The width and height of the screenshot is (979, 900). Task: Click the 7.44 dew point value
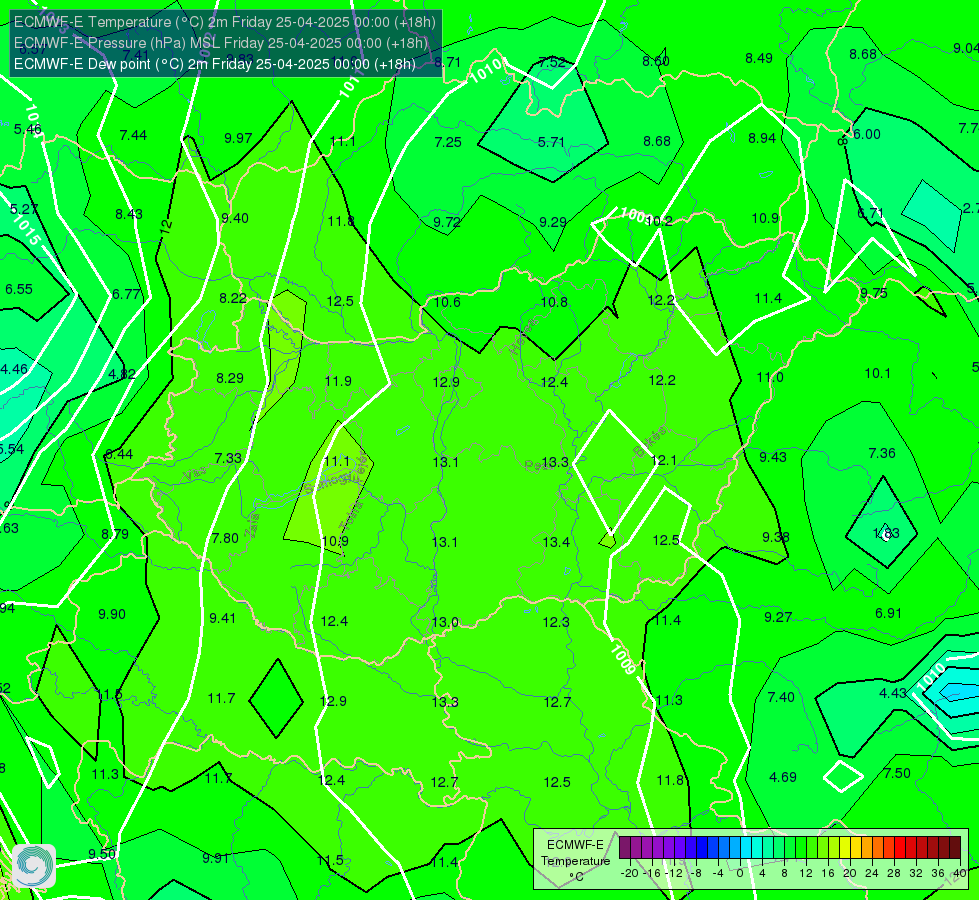tap(133, 135)
